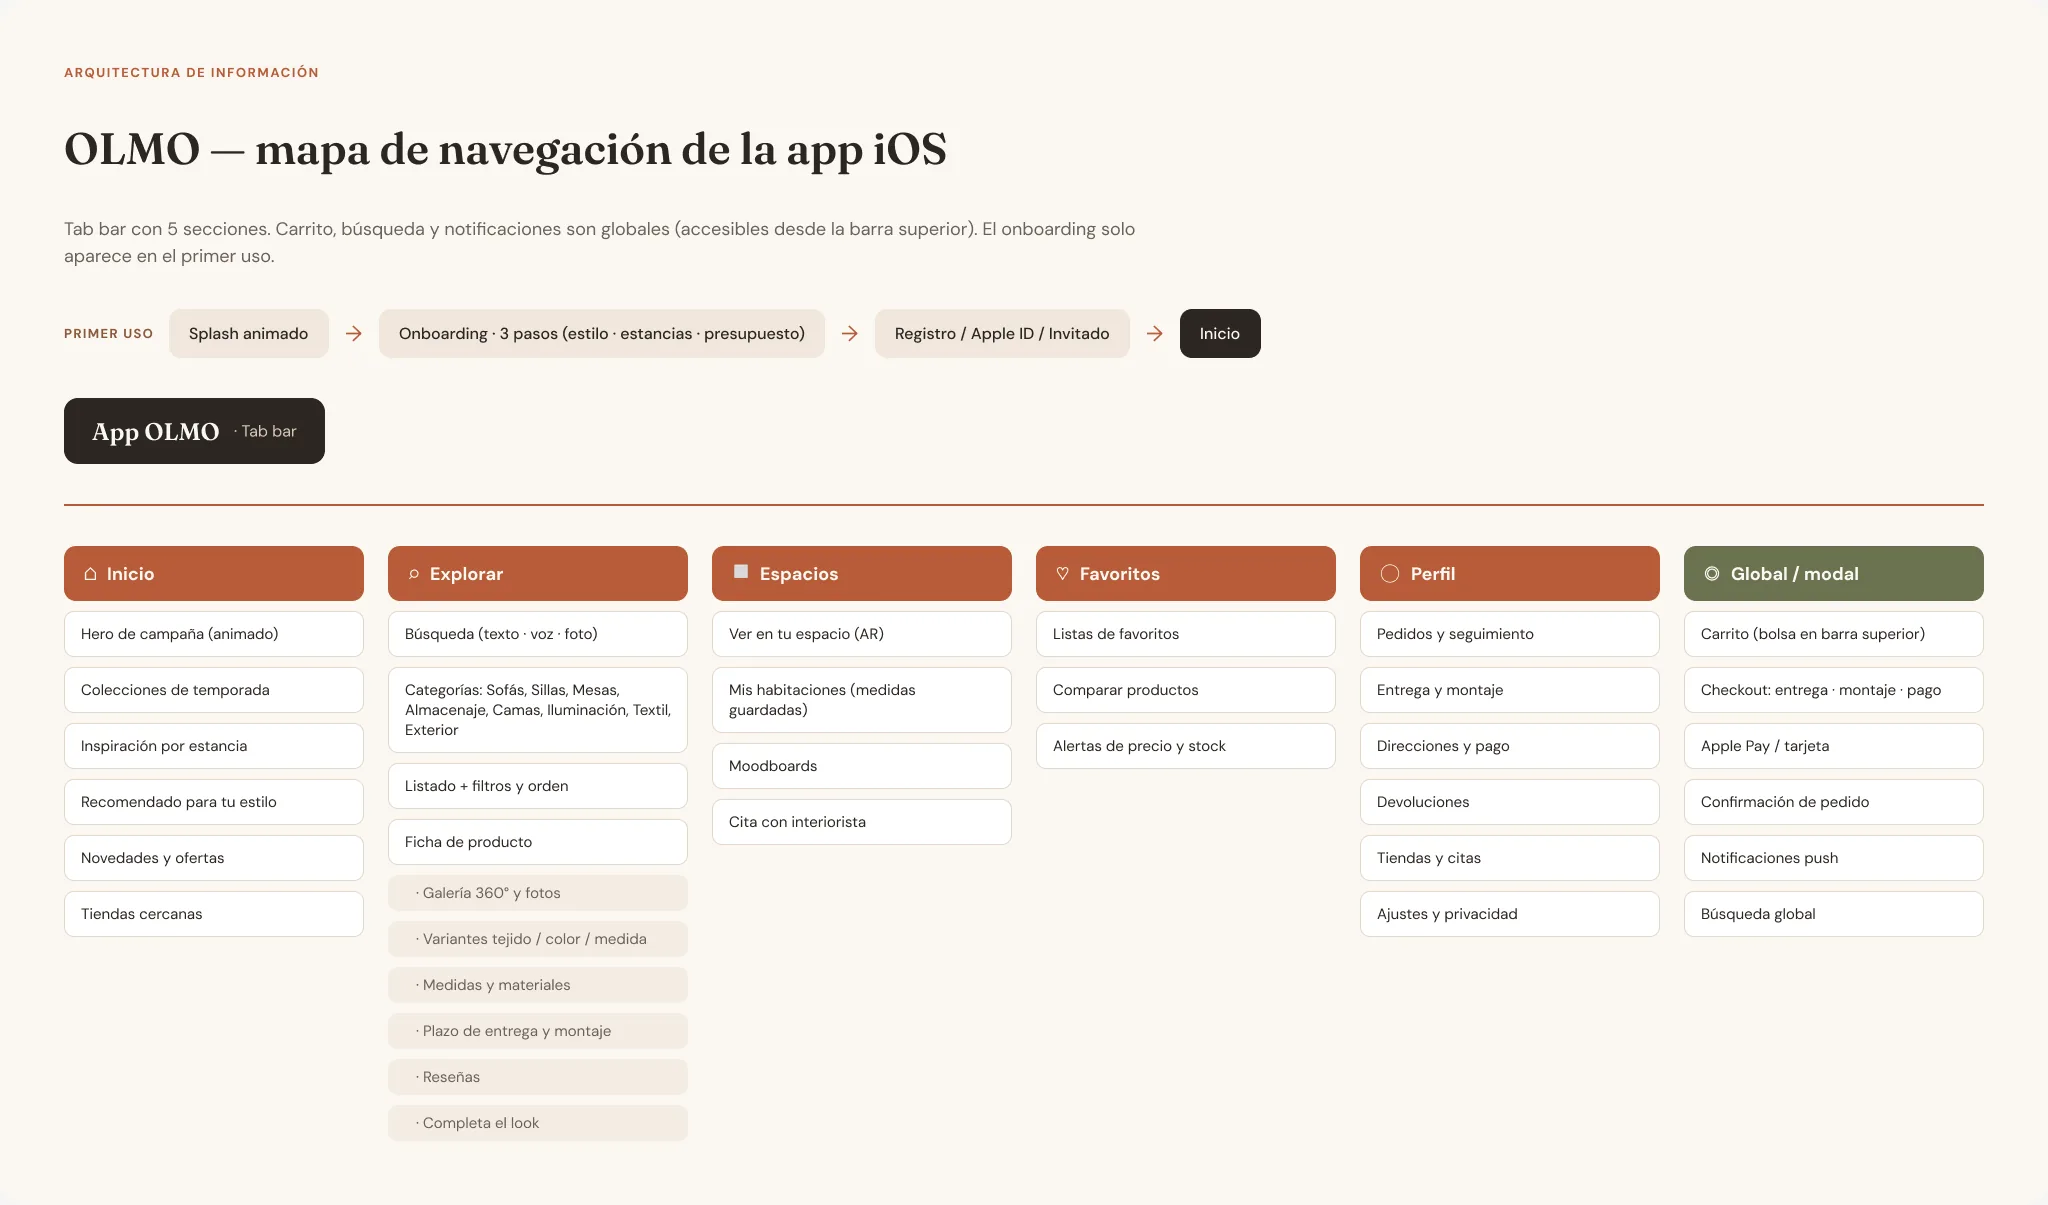The height and width of the screenshot is (1205, 2048).
Task: Open the Explorar column header
Action: (x=538, y=574)
